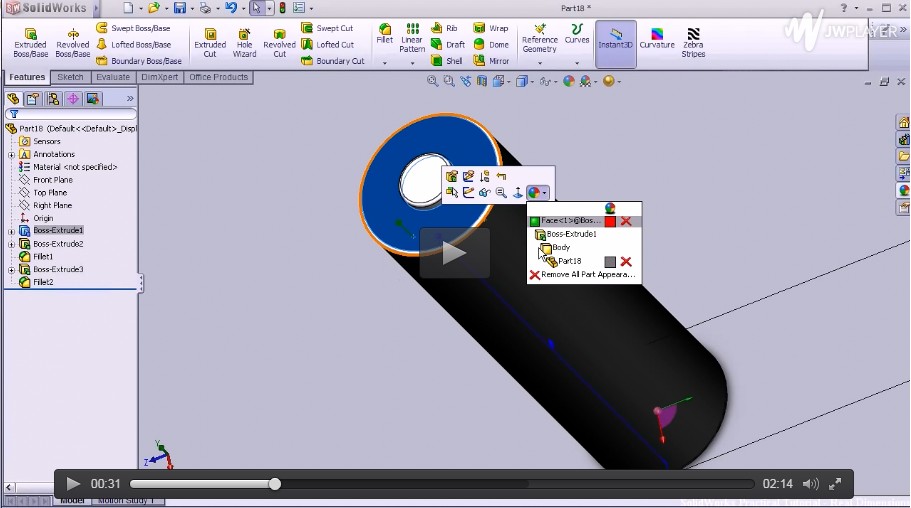
Task: Open the Appearances dropdown in context toolbar
Action: point(544,193)
